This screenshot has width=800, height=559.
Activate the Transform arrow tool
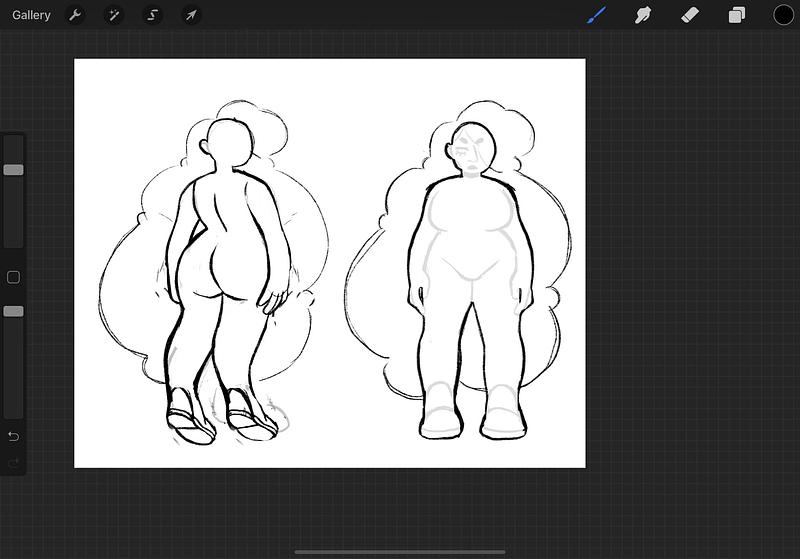(x=191, y=15)
